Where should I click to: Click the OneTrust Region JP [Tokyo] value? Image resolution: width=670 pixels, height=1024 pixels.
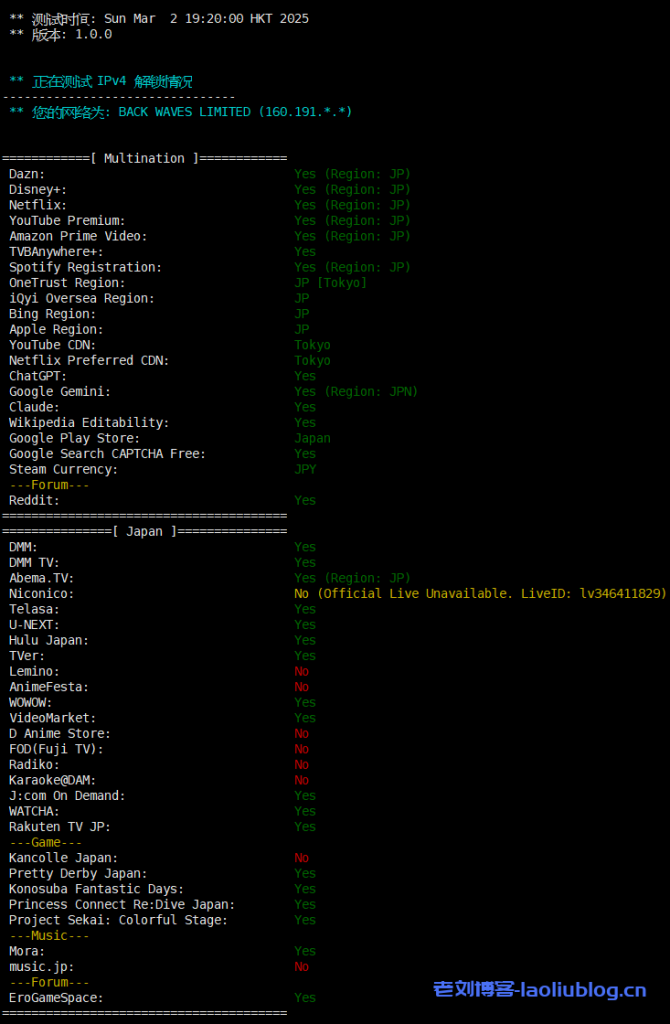coord(330,283)
